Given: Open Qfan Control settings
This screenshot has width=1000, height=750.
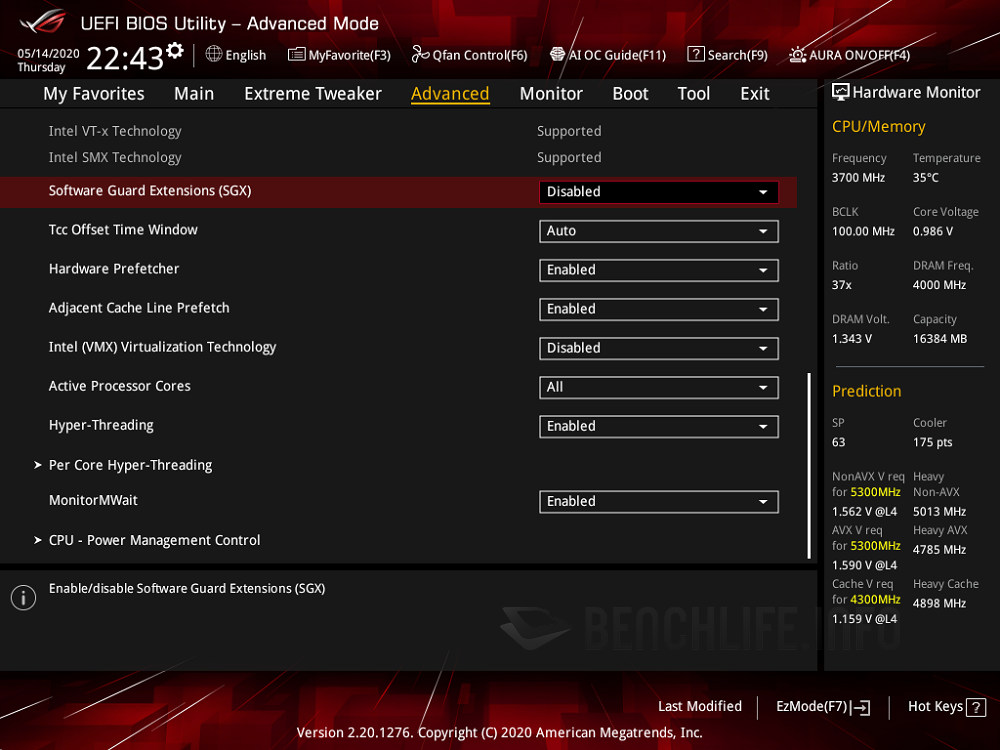Looking at the screenshot, I should coord(470,55).
